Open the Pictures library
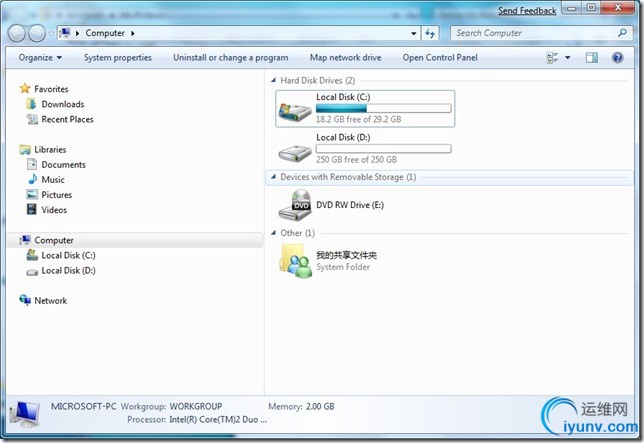This screenshot has height=443, width=644. tap(56, 195)
